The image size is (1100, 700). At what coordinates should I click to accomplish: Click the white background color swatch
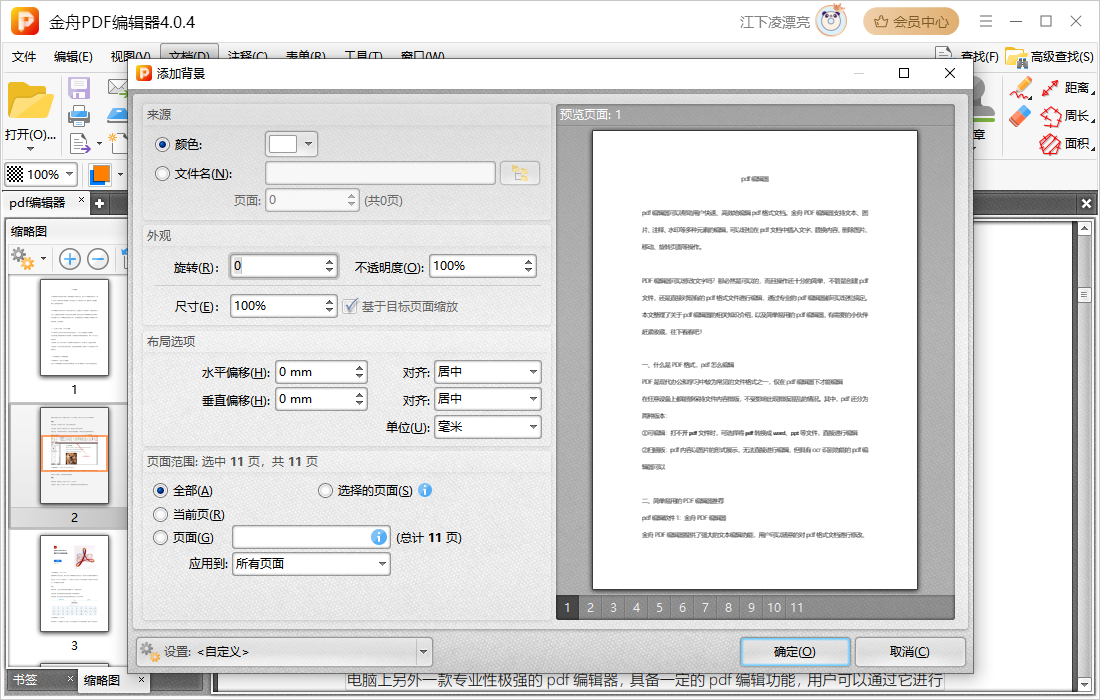283,144
